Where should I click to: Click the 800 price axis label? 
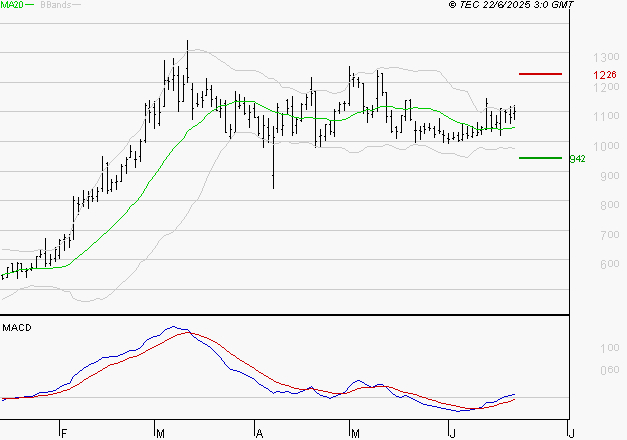[x=610, y=205]
